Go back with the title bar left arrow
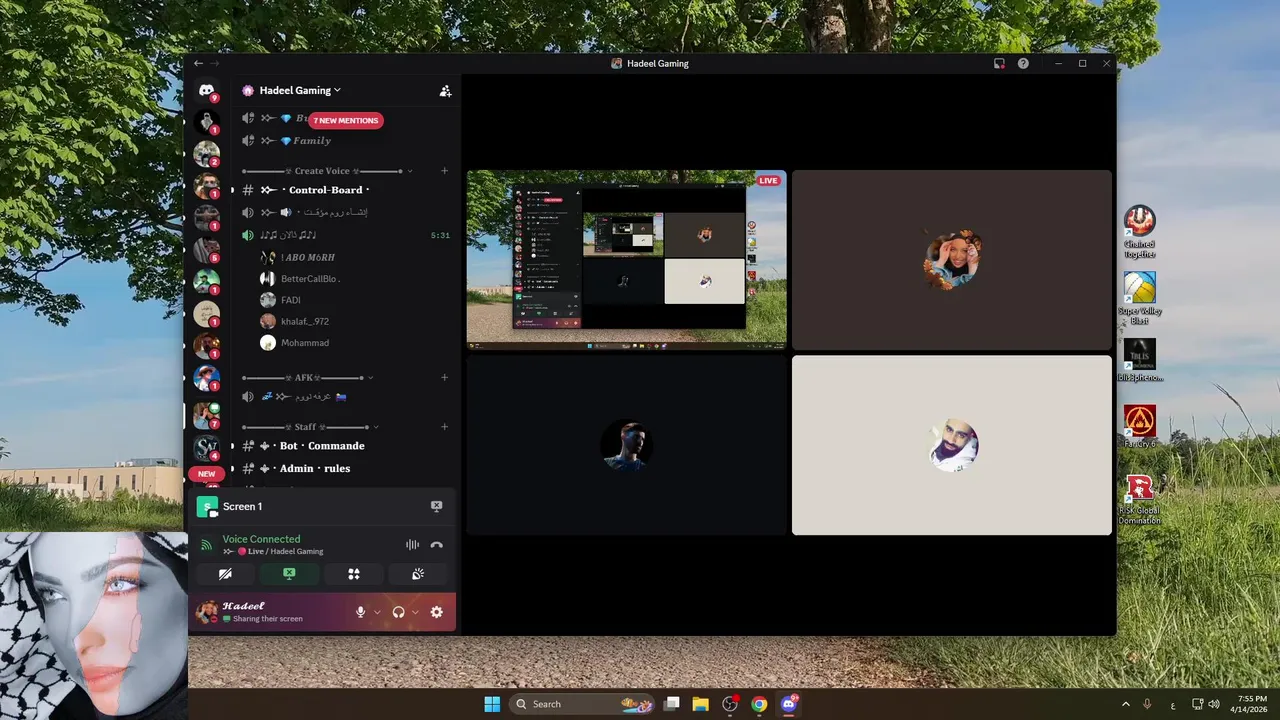 [x=198, y=63]
